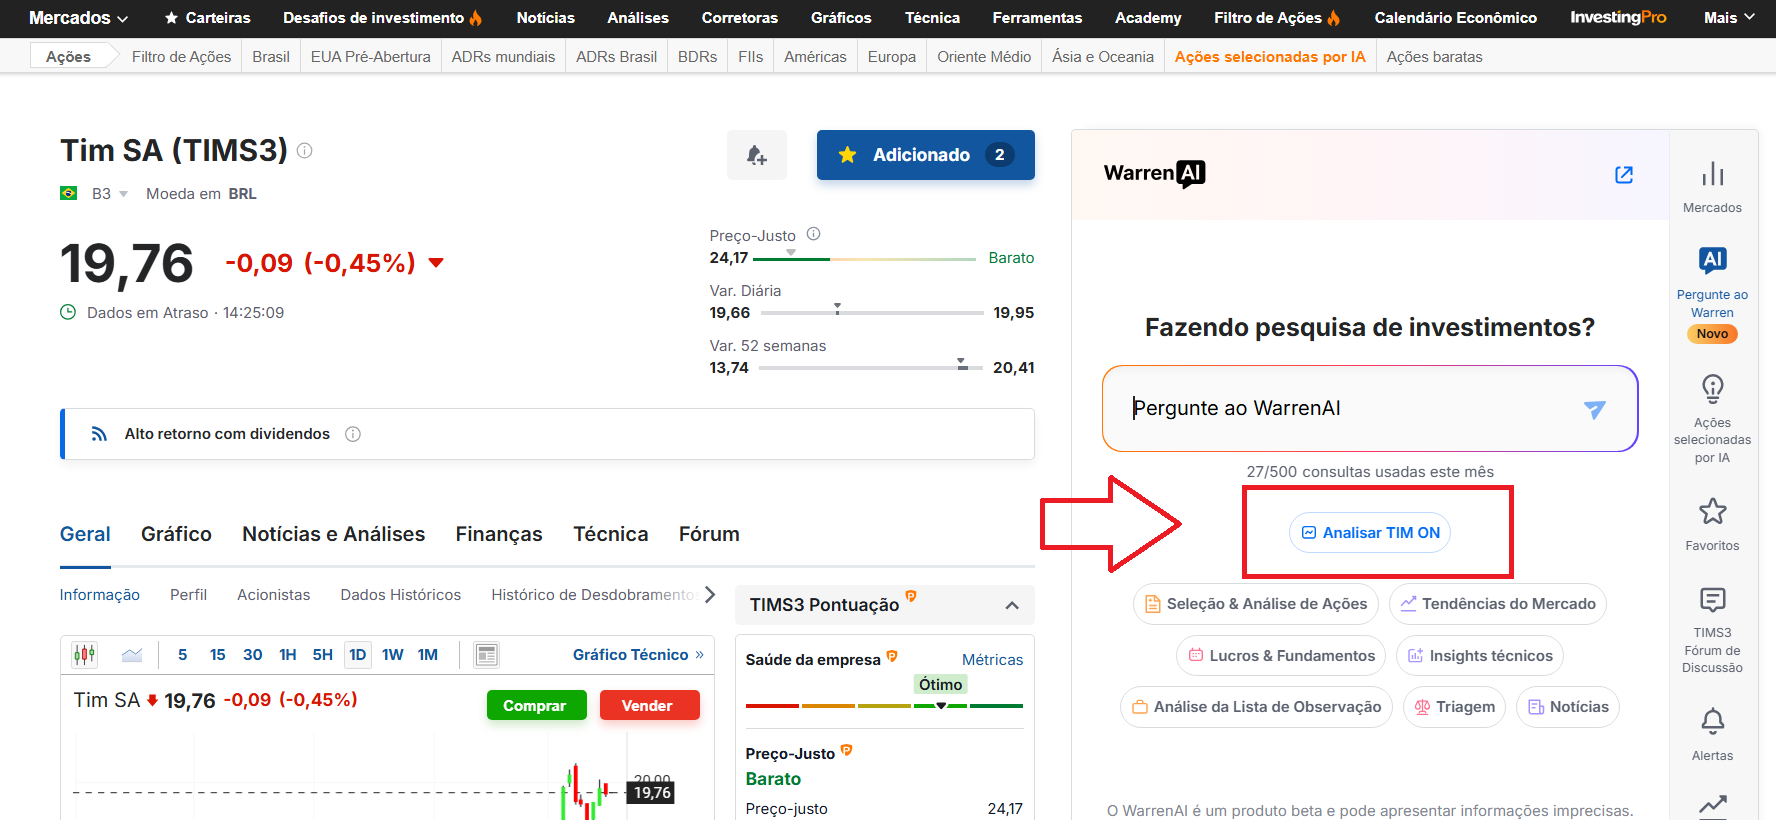Click the info icon next to Tim SA (TIMS3)

[x=305, y=150]
